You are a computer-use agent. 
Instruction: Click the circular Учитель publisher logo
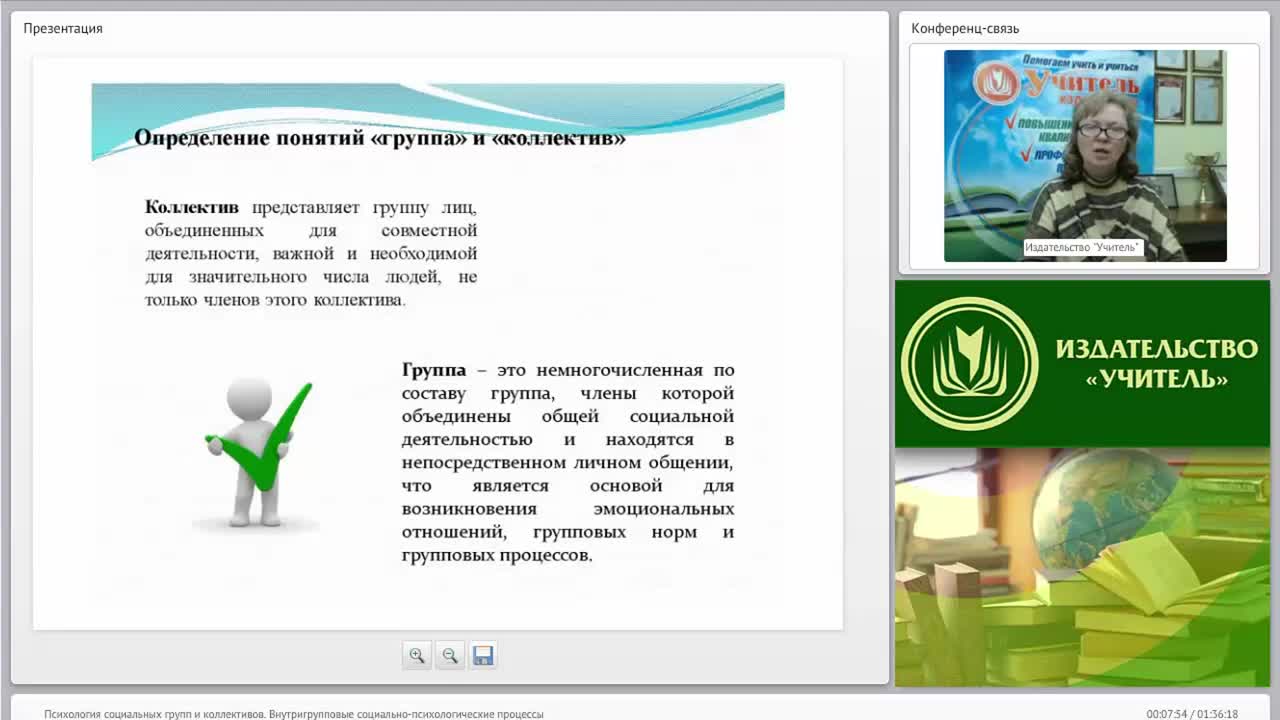969,363
